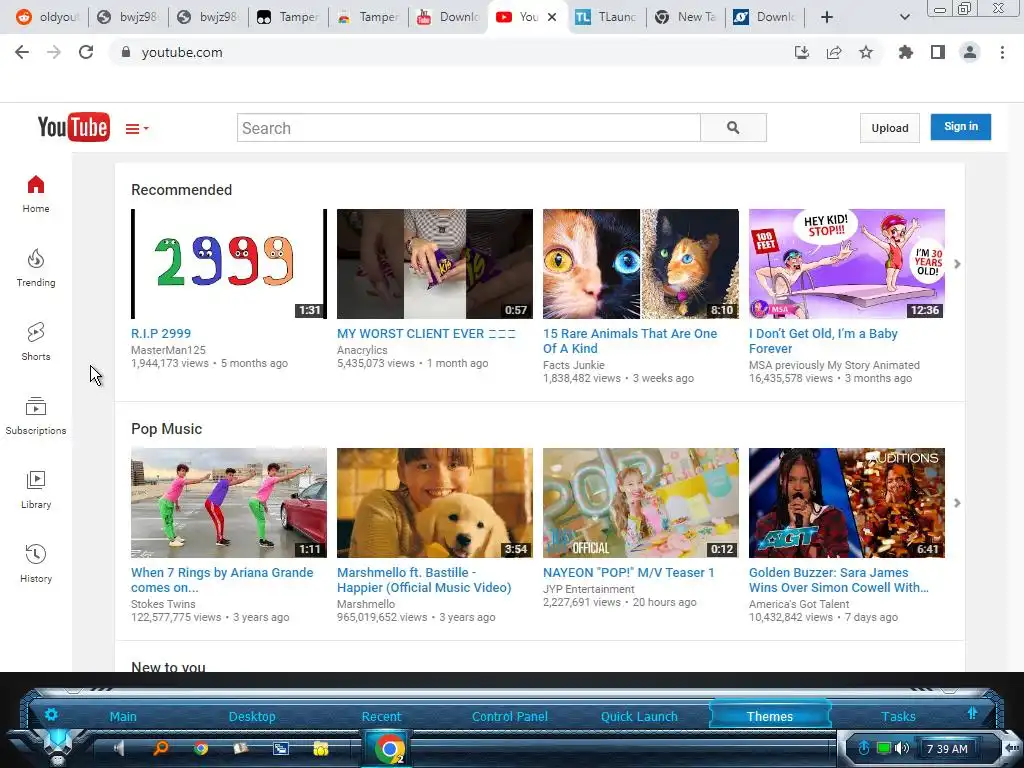Open the History clock icon
Screen dimensions: 1024x768
[36, 554]
